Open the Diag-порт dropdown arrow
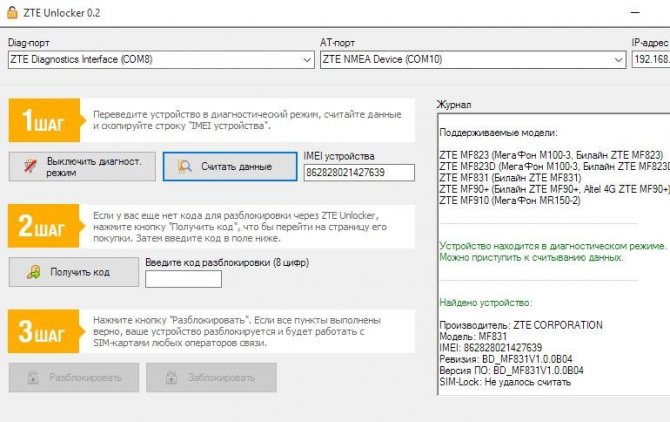Viewport: 670px width, 422px height. pos(307,60)
